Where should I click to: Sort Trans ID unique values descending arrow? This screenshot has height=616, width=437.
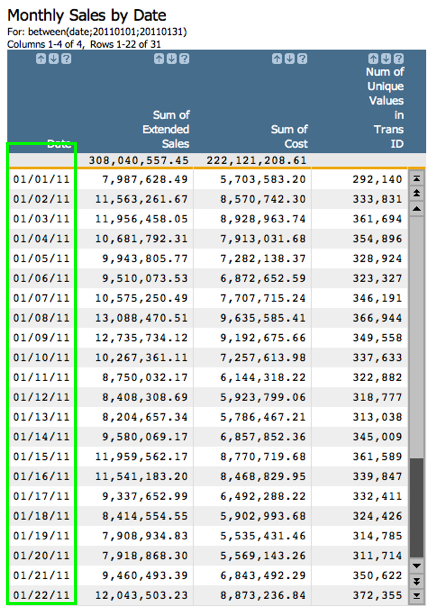(x=386, y=59)
